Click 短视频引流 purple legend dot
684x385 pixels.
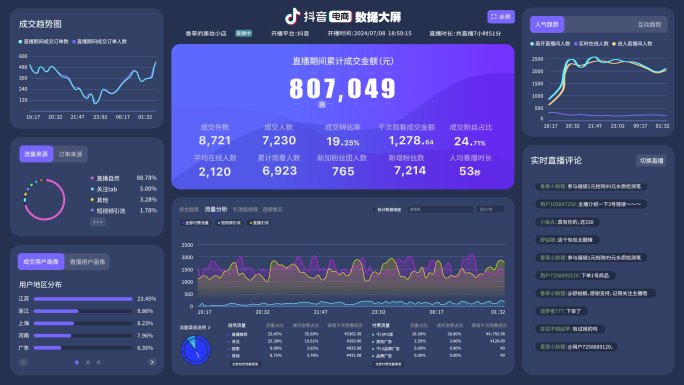click(x=92, y=210)
